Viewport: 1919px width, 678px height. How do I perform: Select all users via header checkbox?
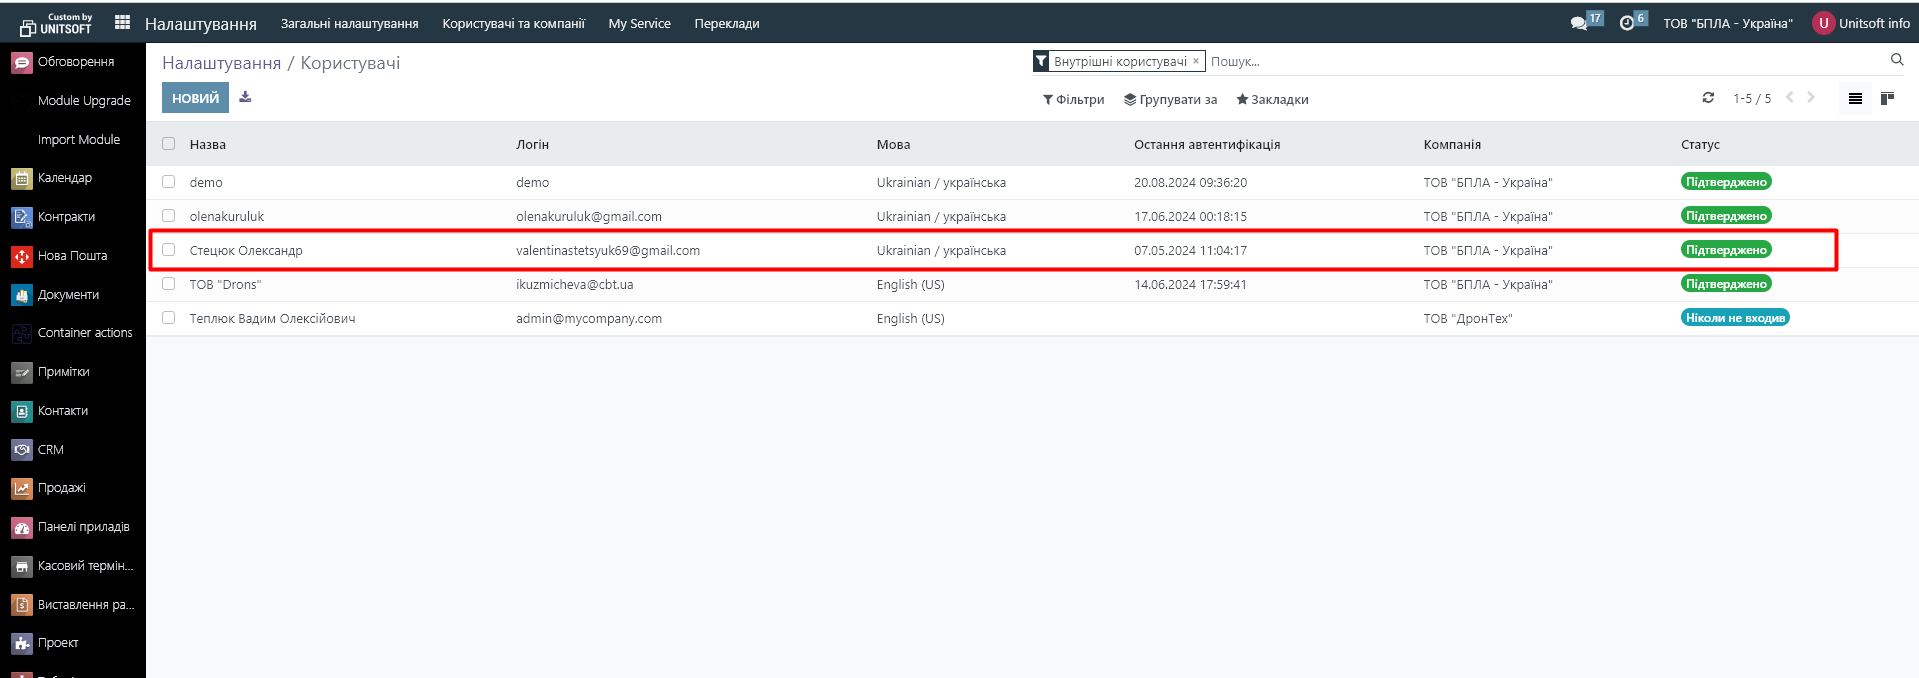pos(169,144)
